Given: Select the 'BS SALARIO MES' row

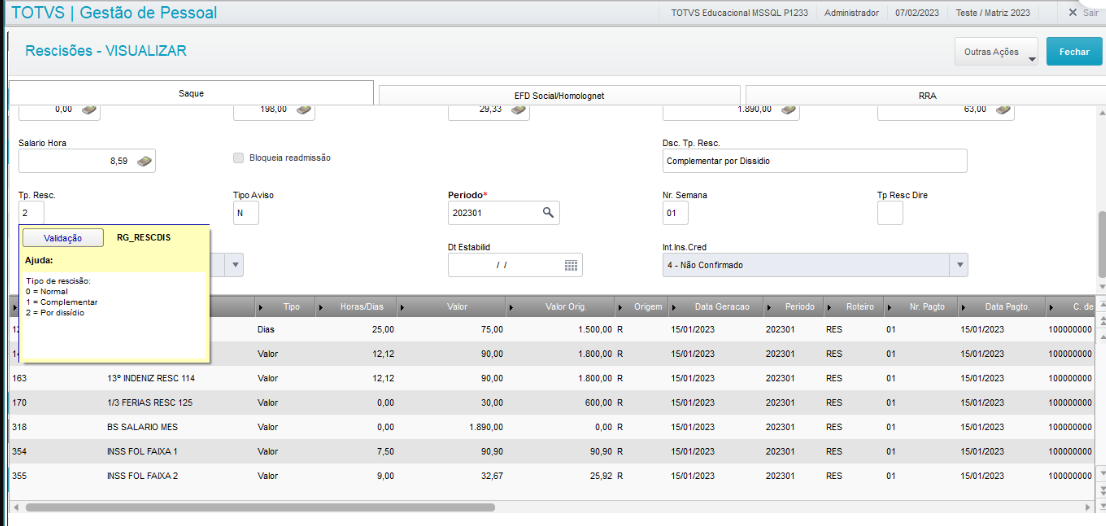Looking at the screenshot, I should tap(552, 427).
